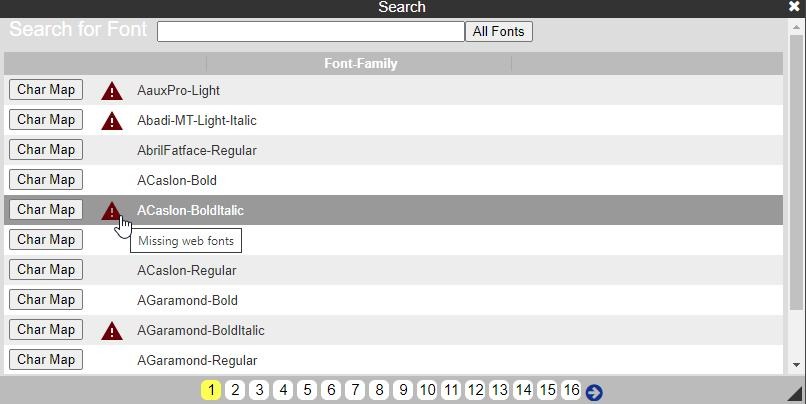
Task: Click the Font-Family column header
Action: pyautogui.click(x=360, y=64)
